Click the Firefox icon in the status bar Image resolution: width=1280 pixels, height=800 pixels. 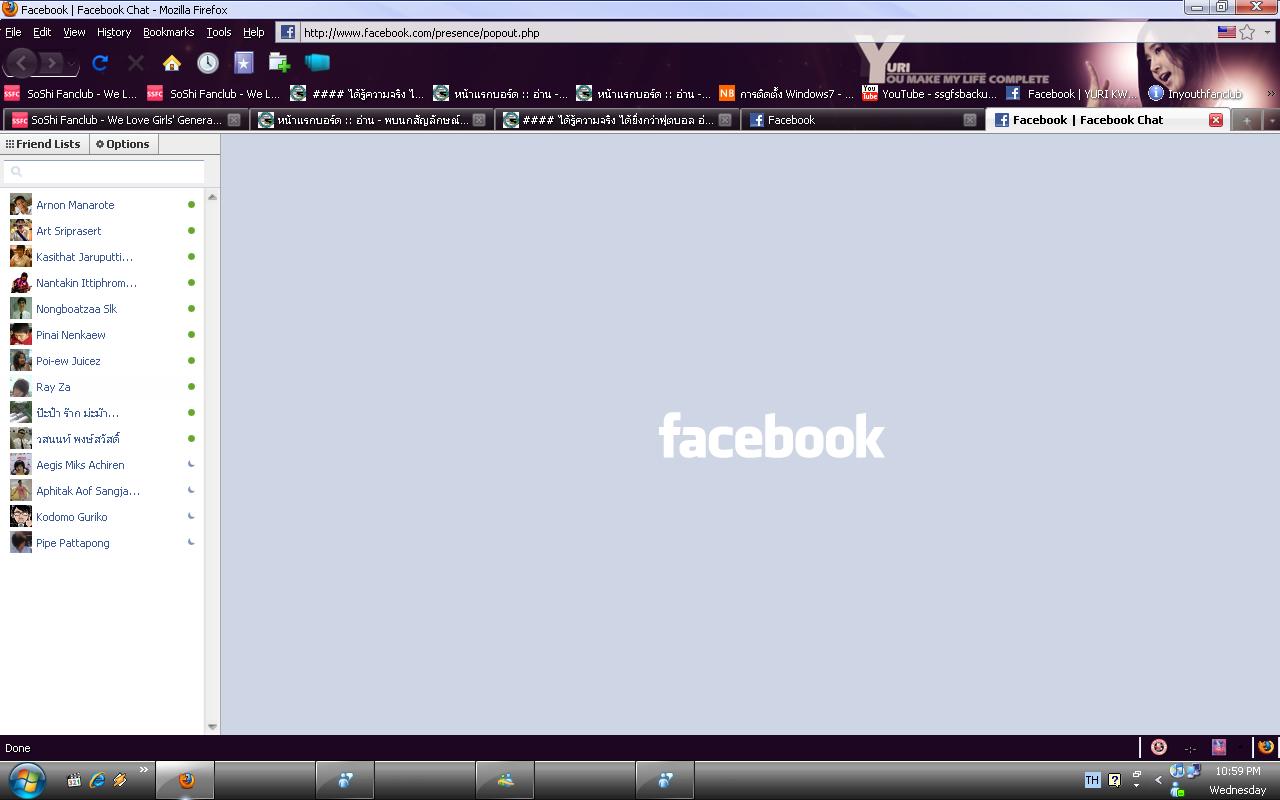coord(1266,747)
